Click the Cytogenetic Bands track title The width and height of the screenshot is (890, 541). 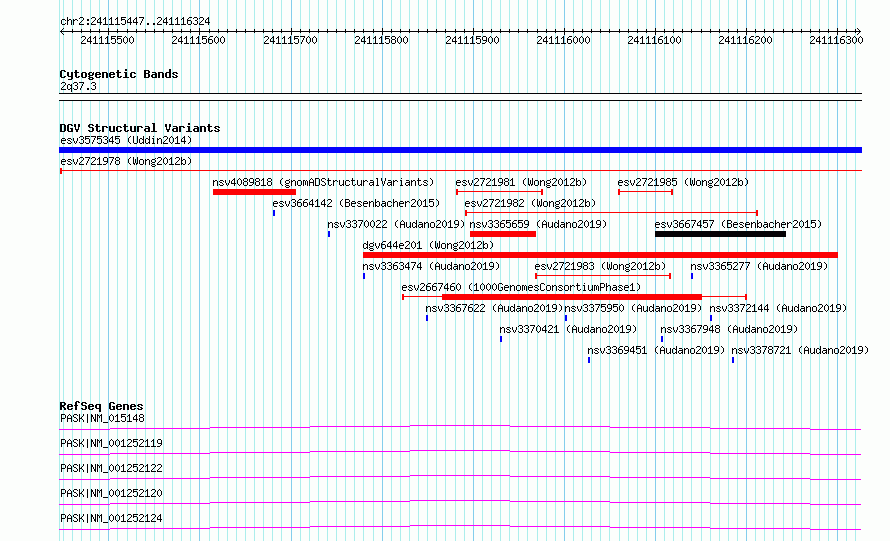[x=119, y=74]
